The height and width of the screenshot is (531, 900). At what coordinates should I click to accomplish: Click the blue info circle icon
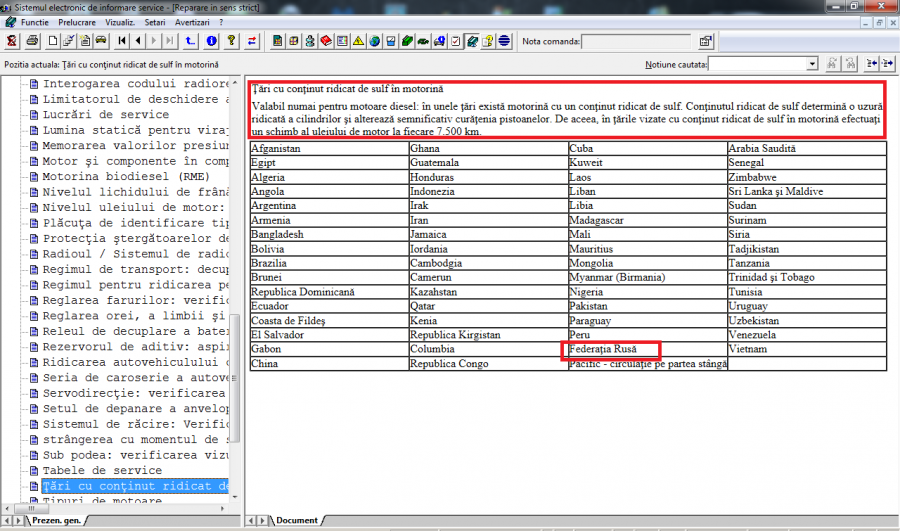tap(211, 41)
